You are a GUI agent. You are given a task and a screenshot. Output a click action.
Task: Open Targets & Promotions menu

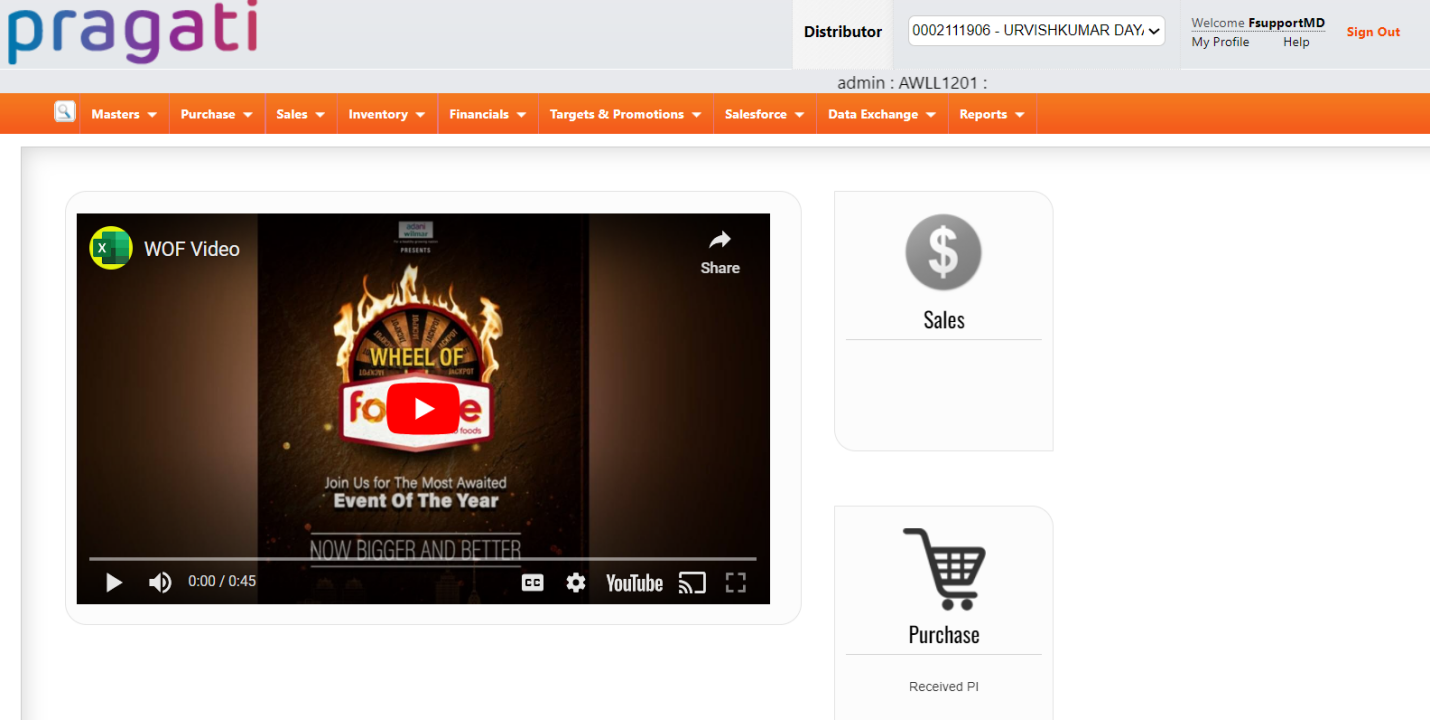626,114
